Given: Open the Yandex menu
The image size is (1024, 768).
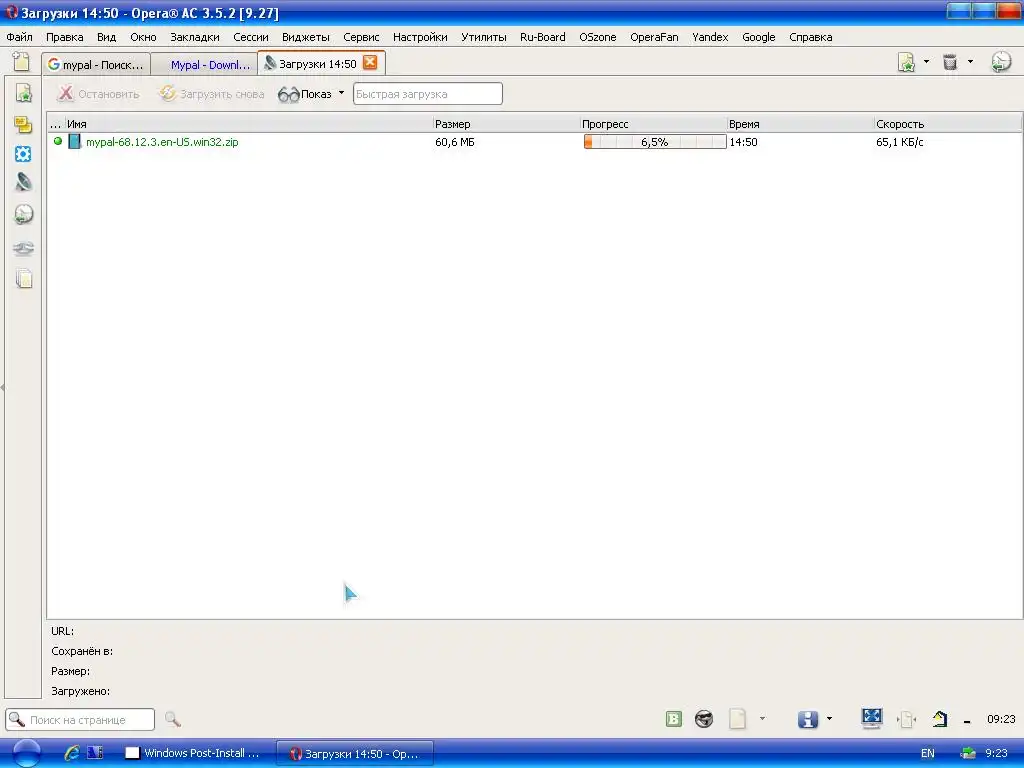Looking at the screenshot, I should 710,37.
